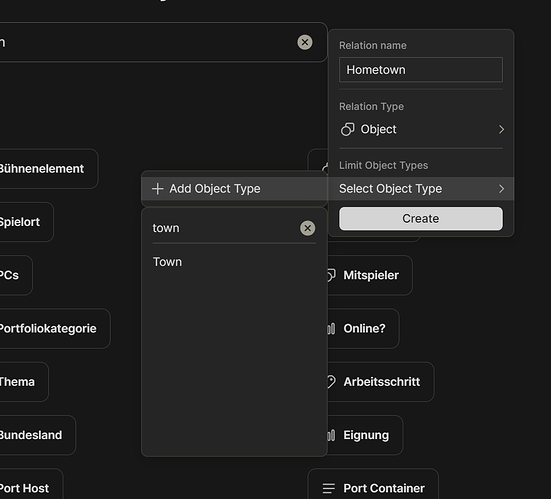Screen dimensions: 551x499
Task: Click the Relation name field containing Hometown
Action: 421,70
